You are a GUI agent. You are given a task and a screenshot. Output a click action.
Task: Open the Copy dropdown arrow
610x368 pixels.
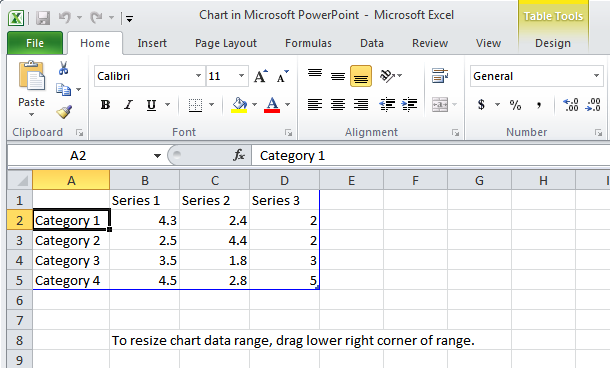click(79, 89)
